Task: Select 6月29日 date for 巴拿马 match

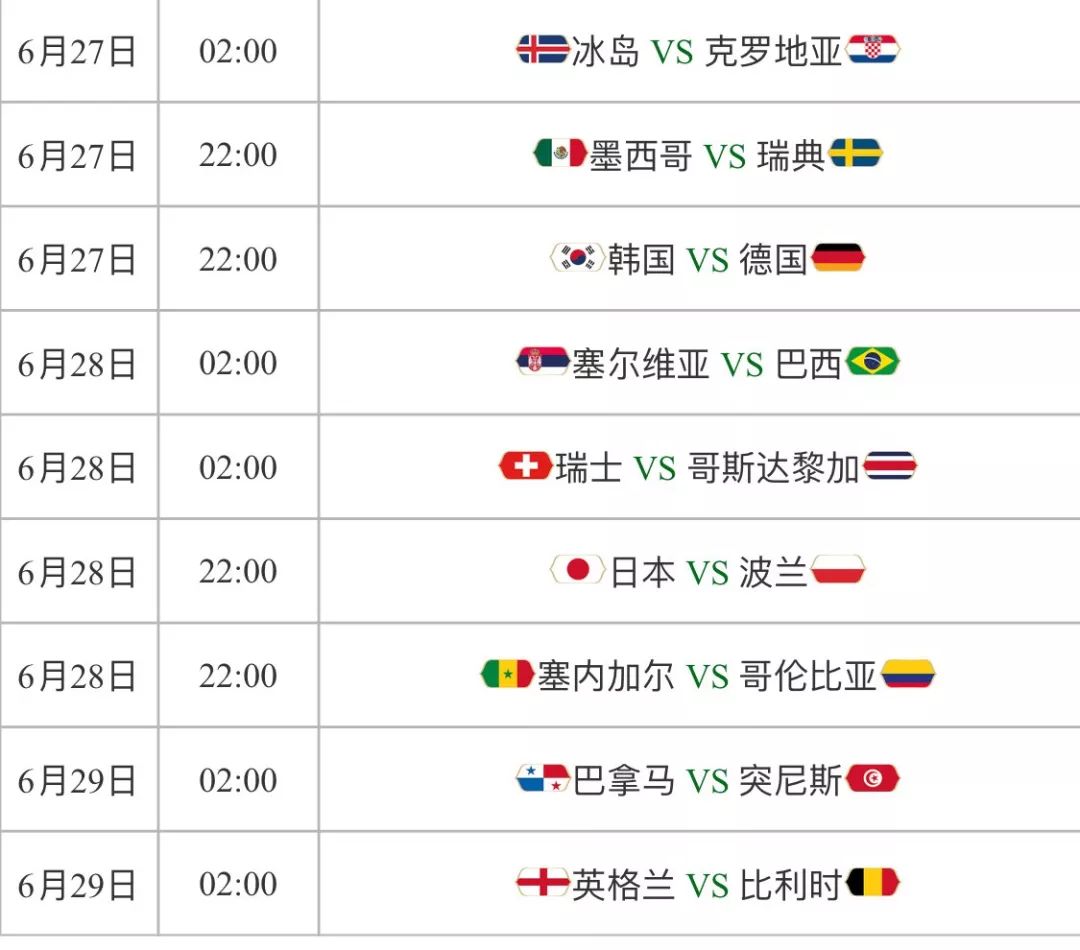Action: tap(76, 781)
